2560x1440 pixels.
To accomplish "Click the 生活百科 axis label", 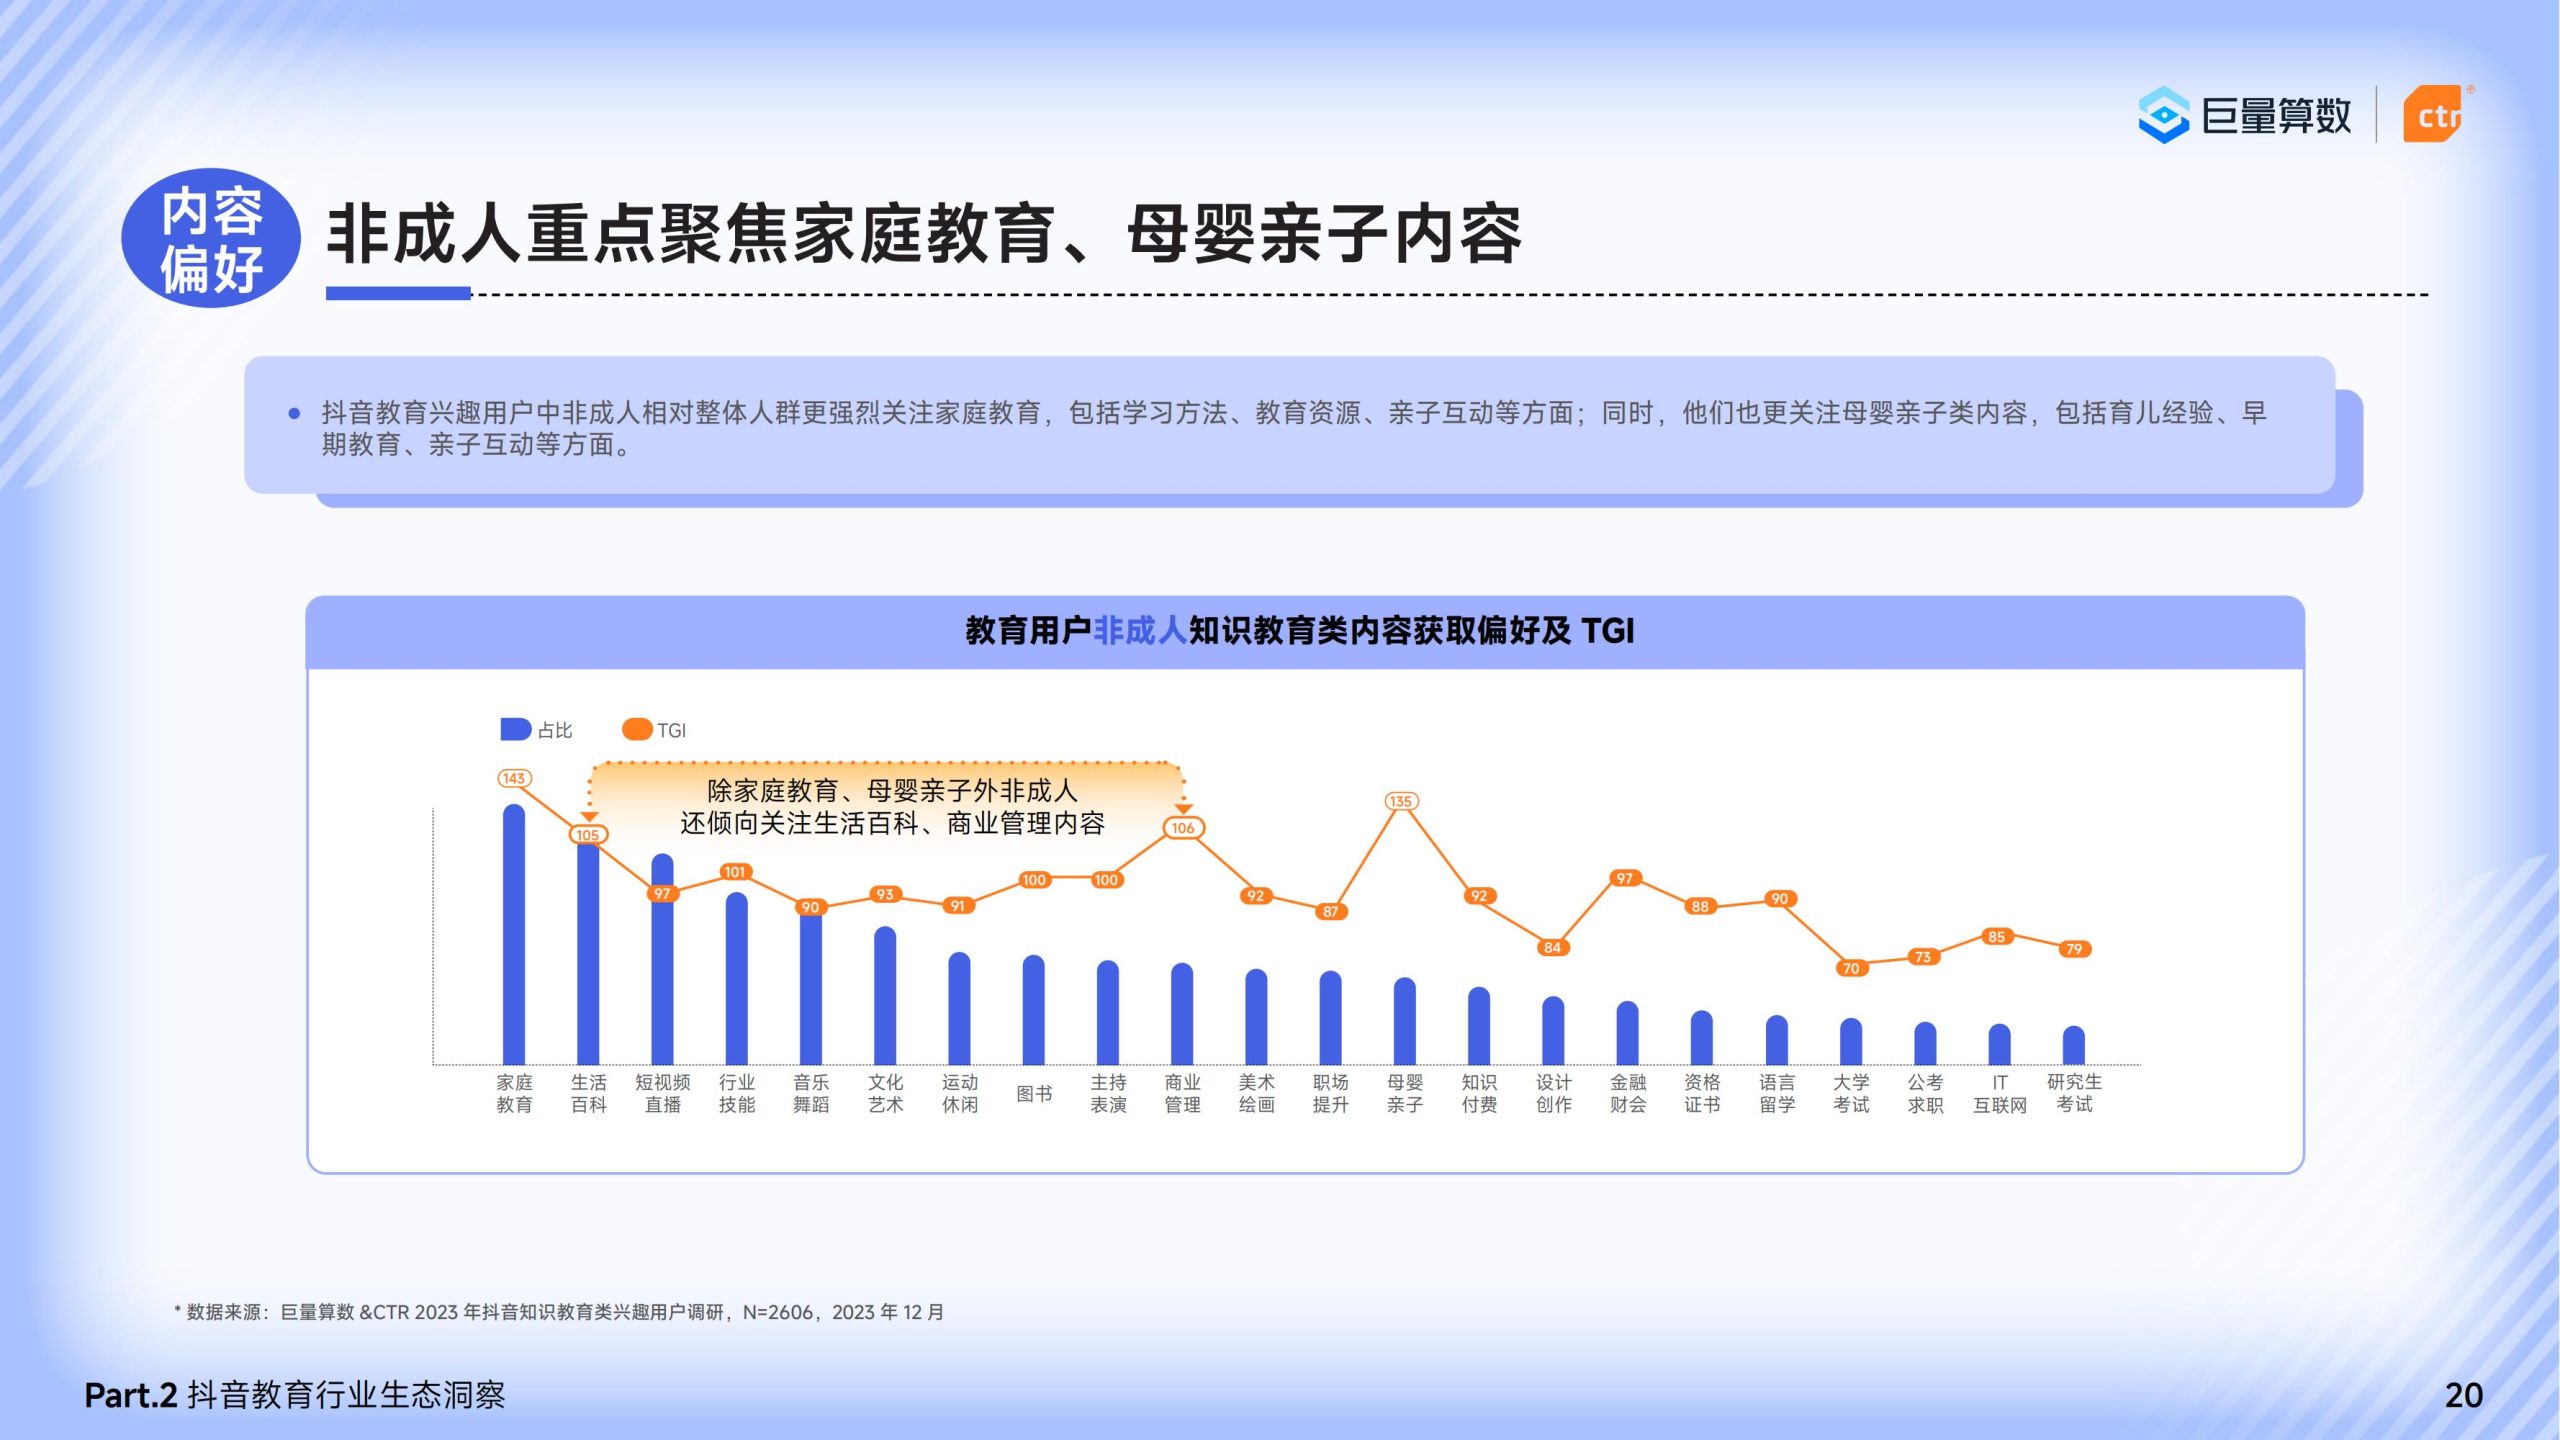I will (x=589, y=1093).
